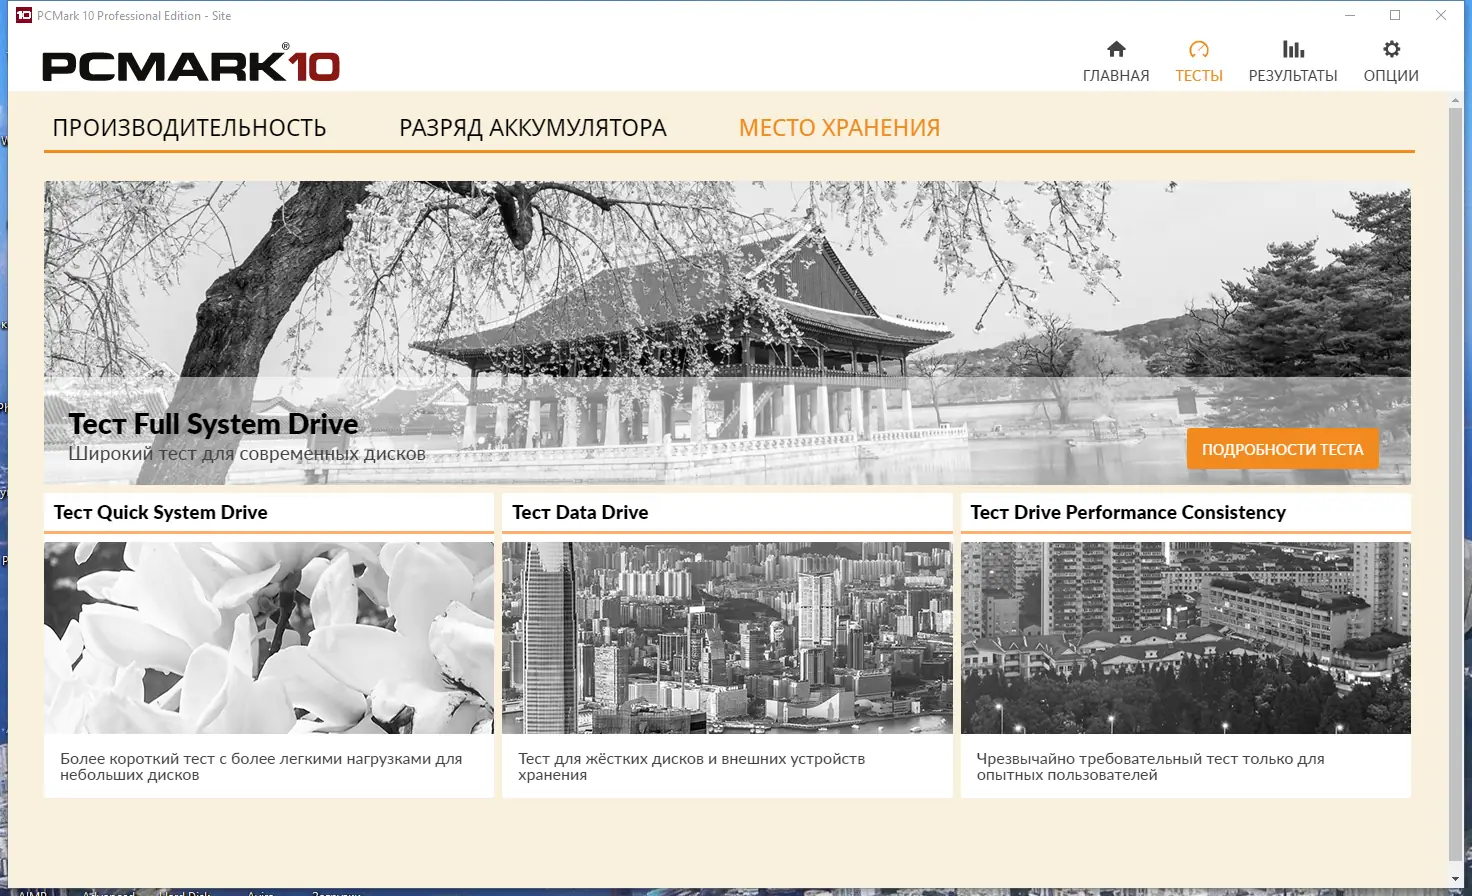Open the Тест Full System Drive banner title
The height and width of the screenshot is (896, 1472).
(x=213, y=424)
